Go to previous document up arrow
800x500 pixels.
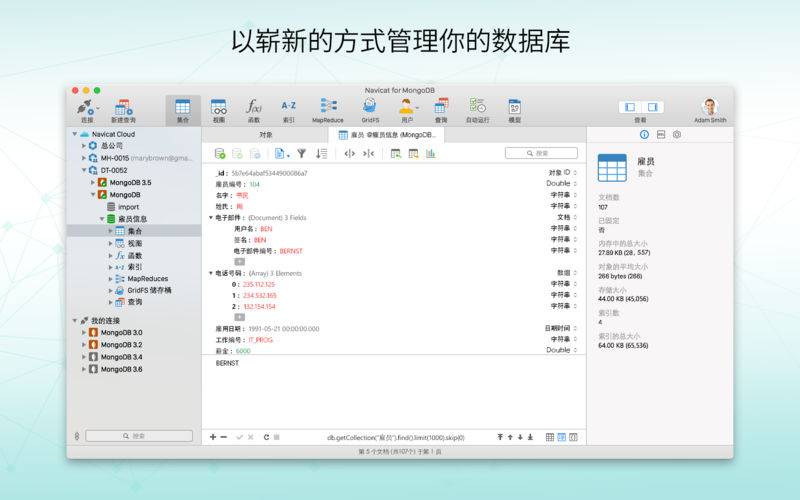tap(510, 437)
